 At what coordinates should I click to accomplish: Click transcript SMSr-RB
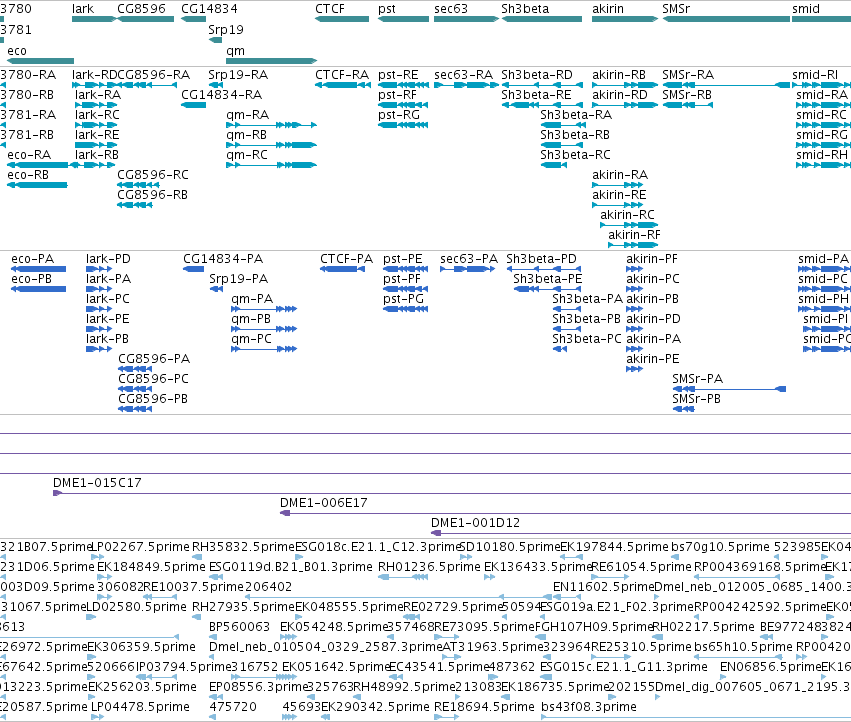coord(687,105)
